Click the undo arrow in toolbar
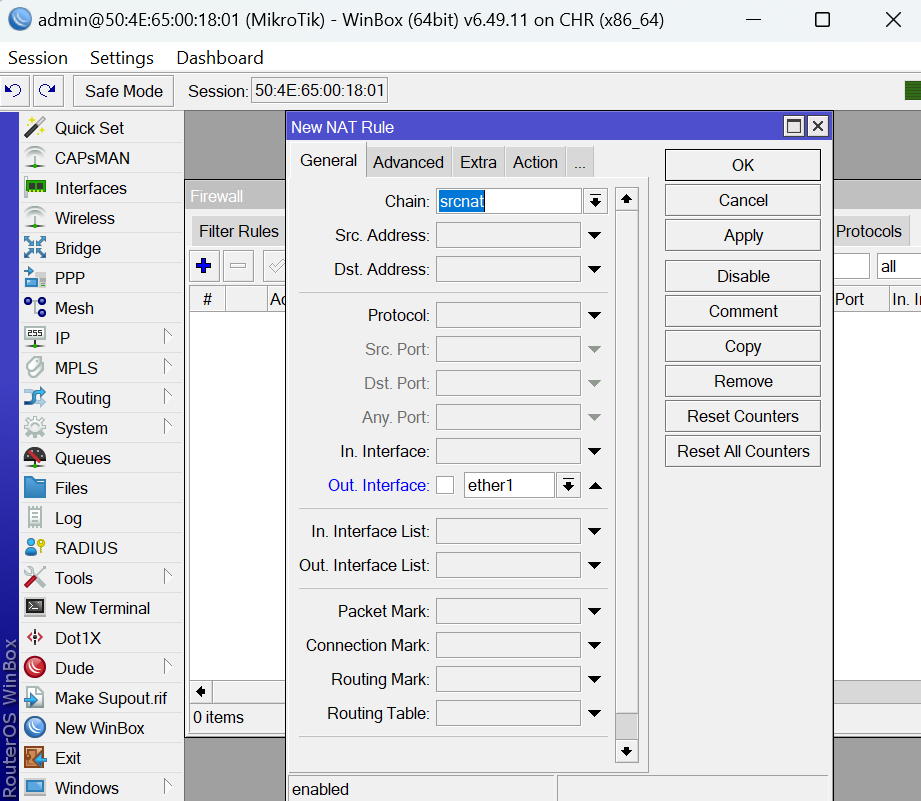The image size is (921, 801). pyautogui.click(x=14, y=90)
